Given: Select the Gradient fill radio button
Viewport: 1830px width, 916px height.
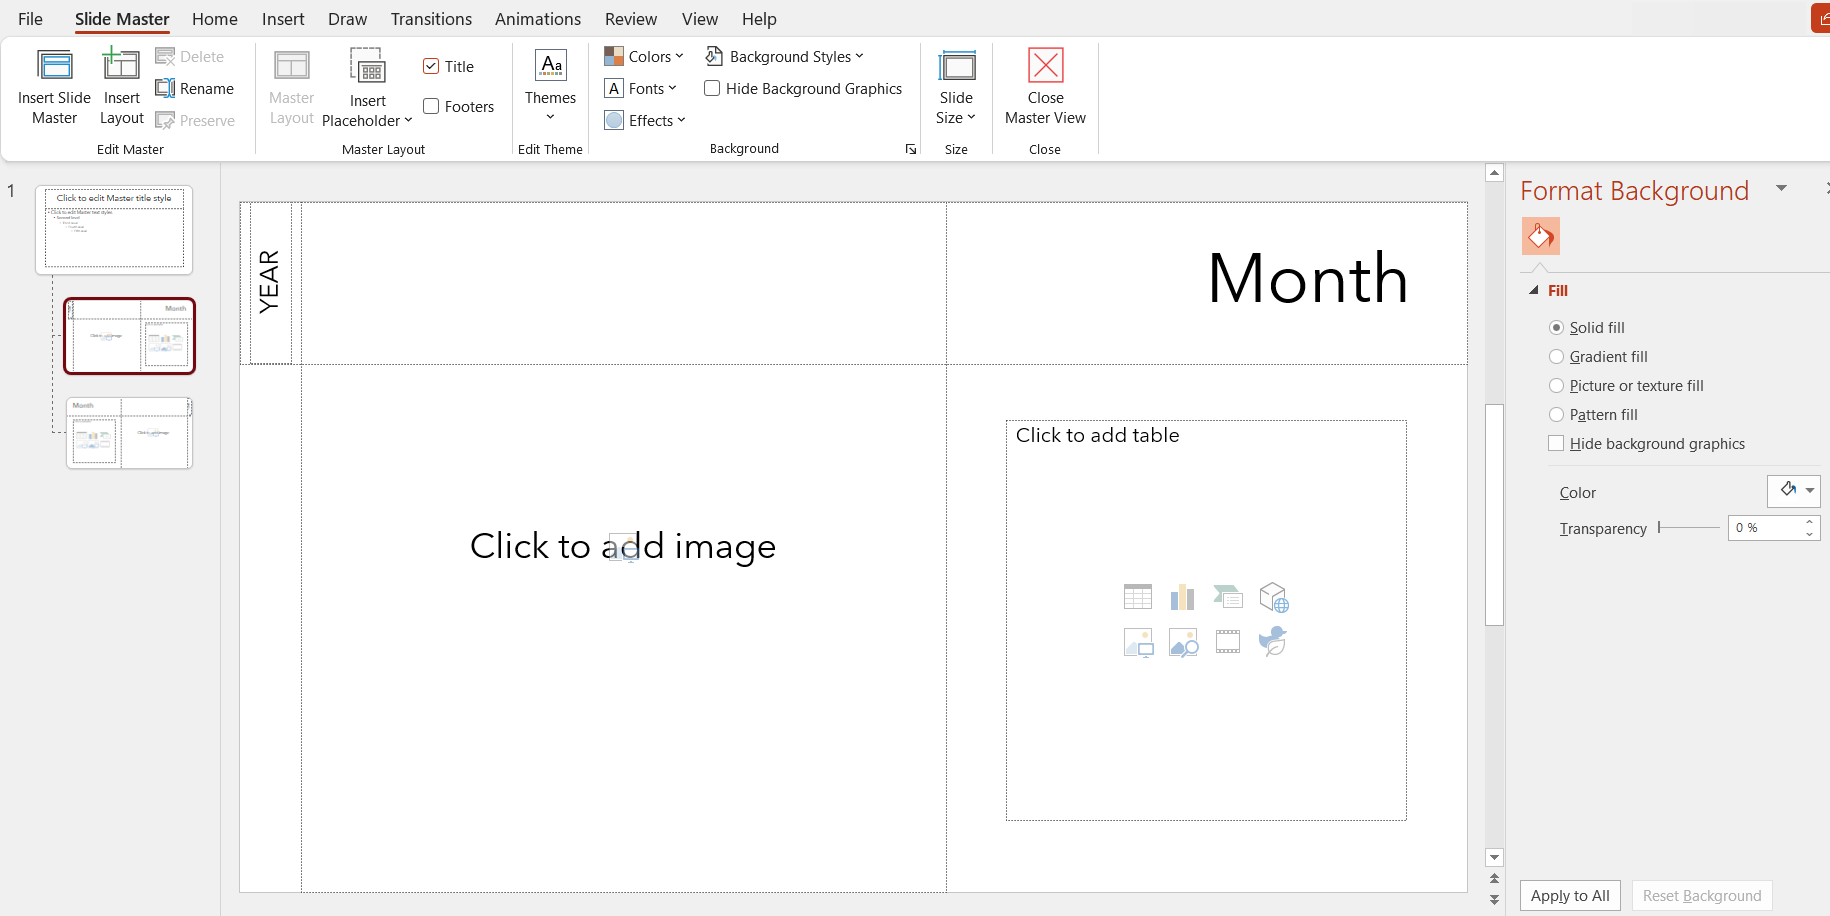Looking at the screenshot, I should coord(1556,356).
